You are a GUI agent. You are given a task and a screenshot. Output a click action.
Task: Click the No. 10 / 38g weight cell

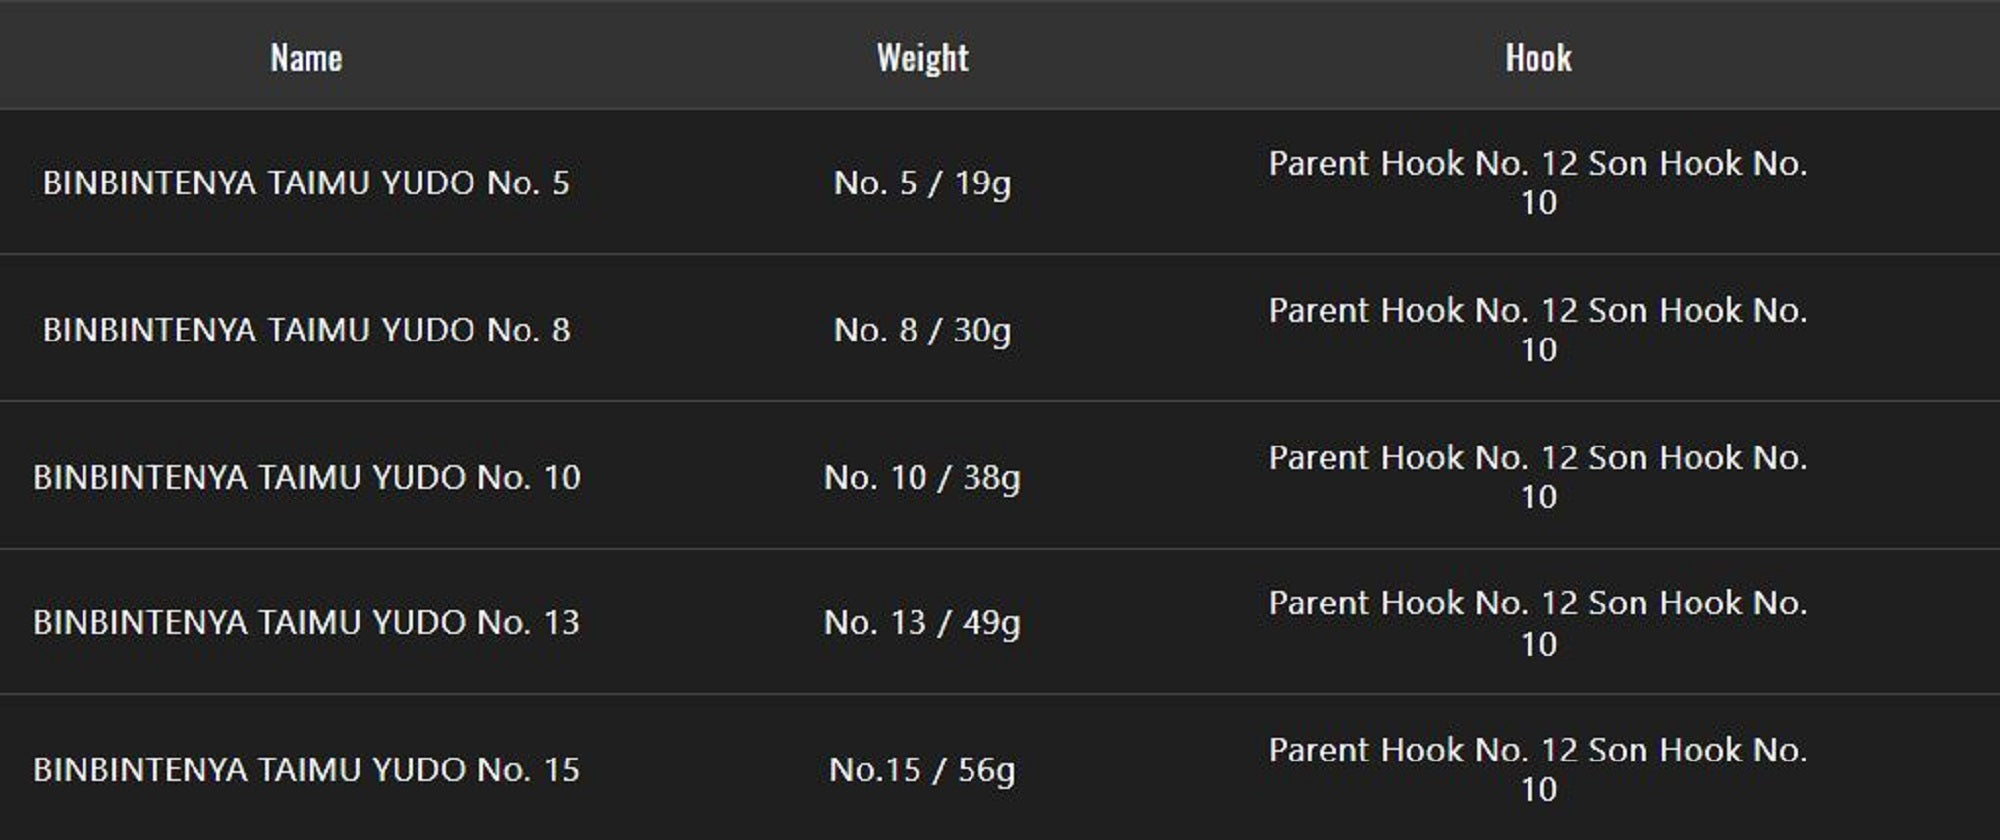point(922,477)
